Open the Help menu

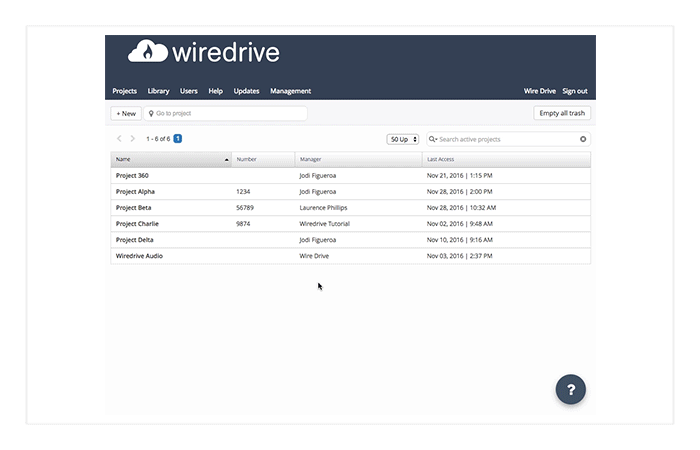click(x=216, y=91)
